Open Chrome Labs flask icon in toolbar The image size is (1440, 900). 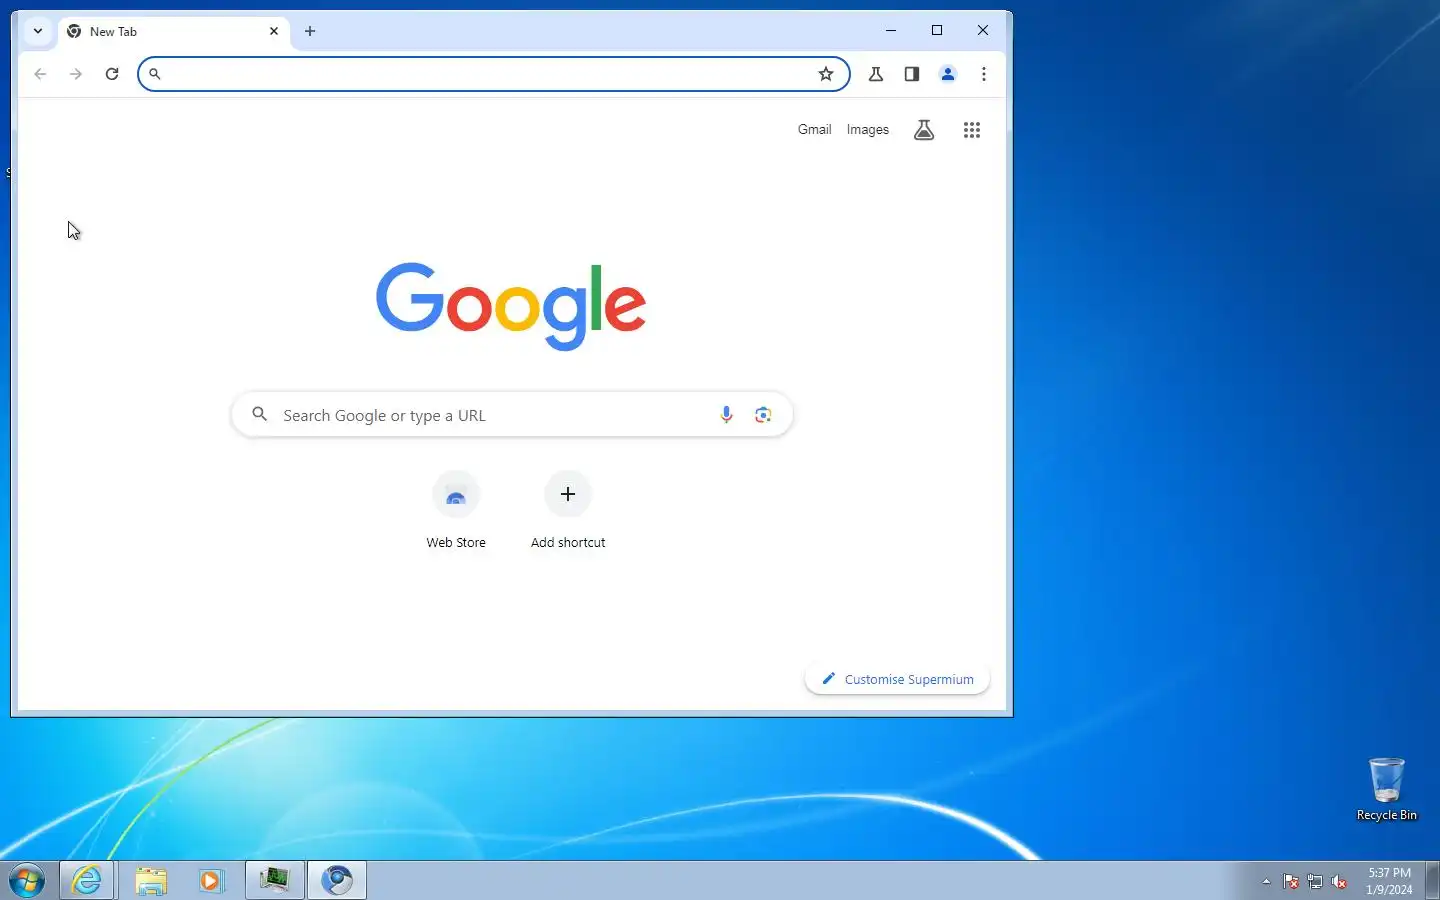pos(876,74)
